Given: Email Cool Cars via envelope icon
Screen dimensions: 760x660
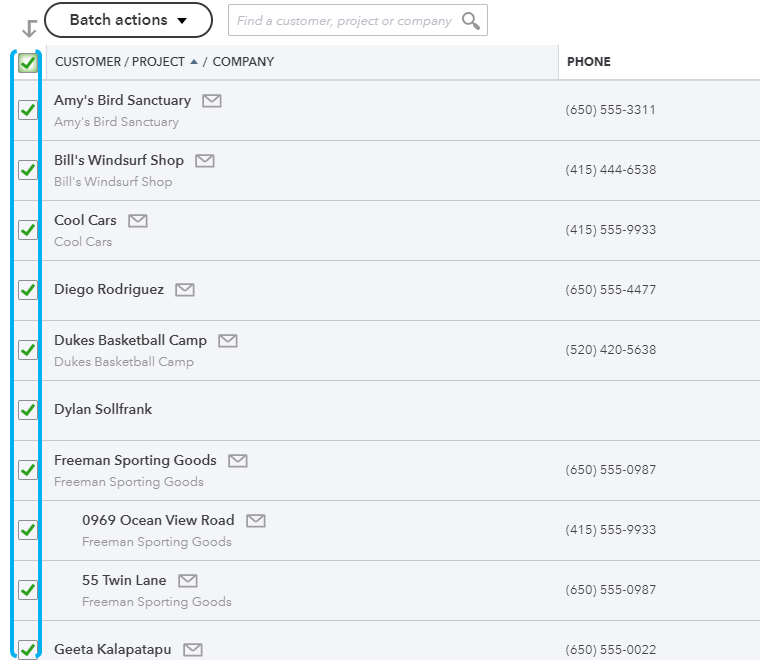Looking at the screenshot, I should click(x=138, y=221).
